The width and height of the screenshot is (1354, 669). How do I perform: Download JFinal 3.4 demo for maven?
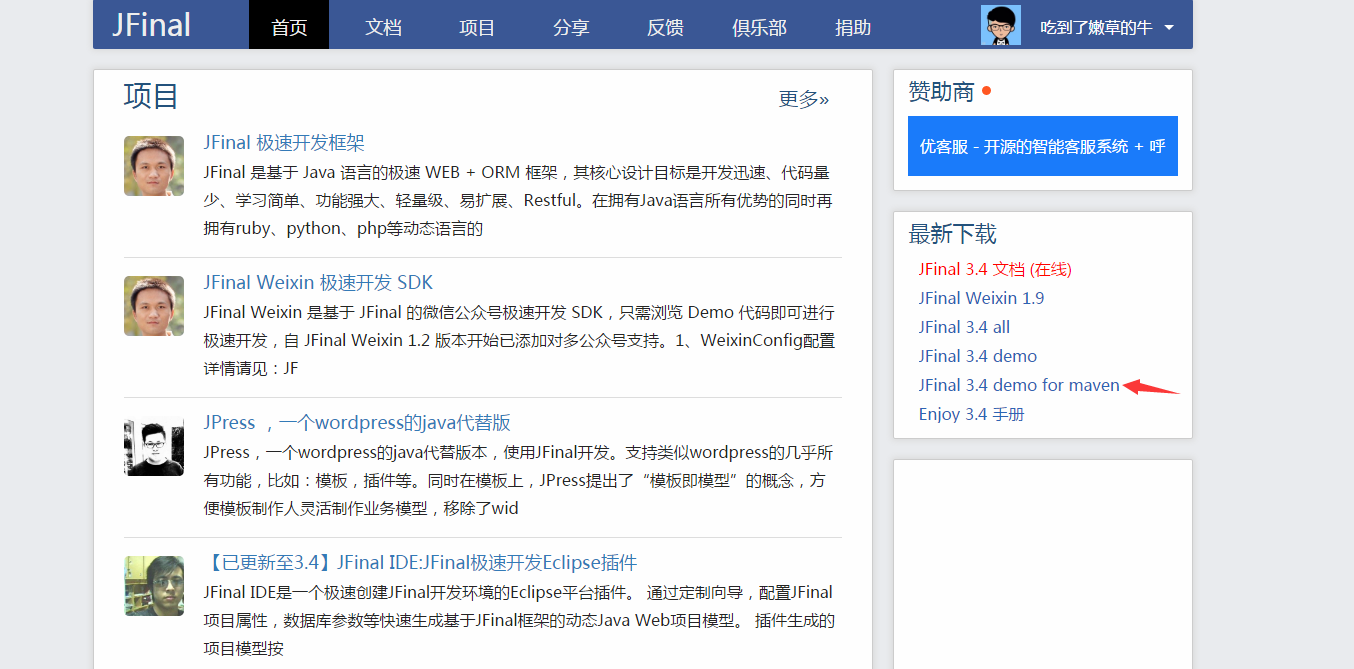tap(1019, 385)
